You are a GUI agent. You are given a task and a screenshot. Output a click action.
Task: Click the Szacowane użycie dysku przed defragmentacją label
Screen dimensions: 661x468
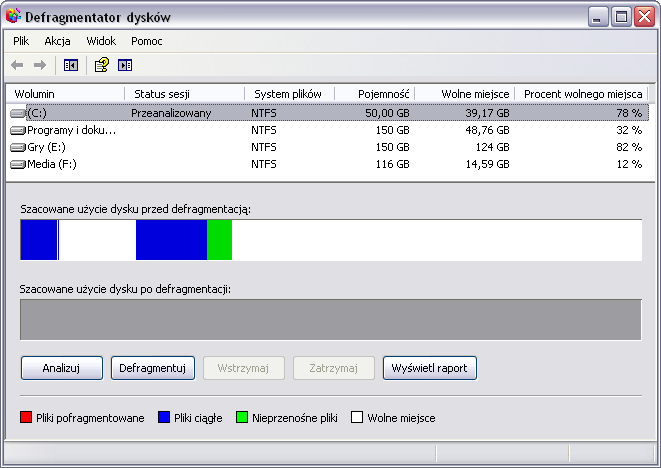(135, 209)
